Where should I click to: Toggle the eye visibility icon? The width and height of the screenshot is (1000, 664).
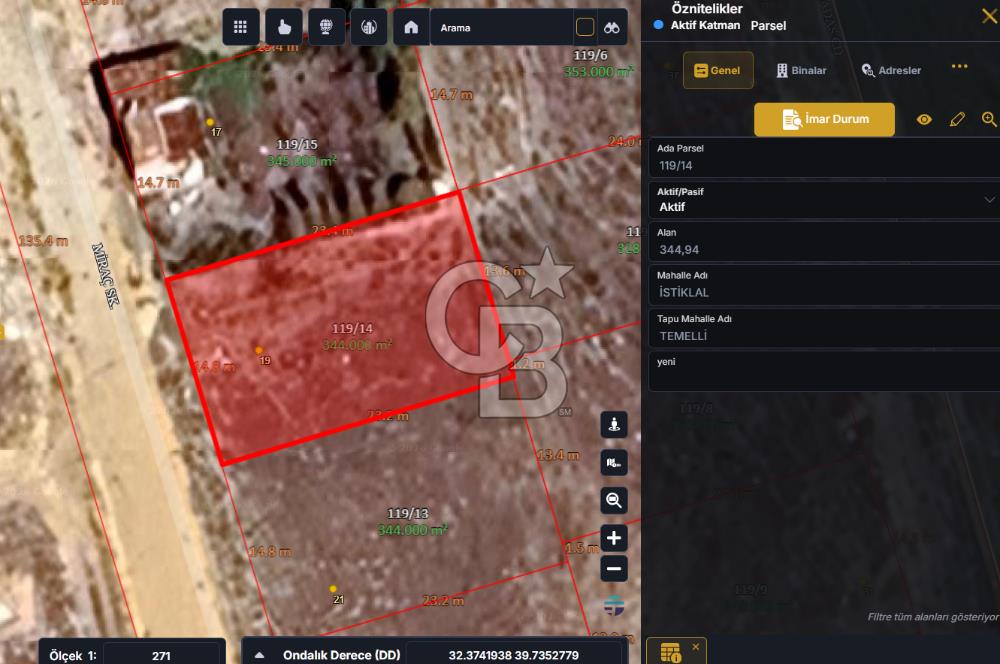[x=924, y=119]
